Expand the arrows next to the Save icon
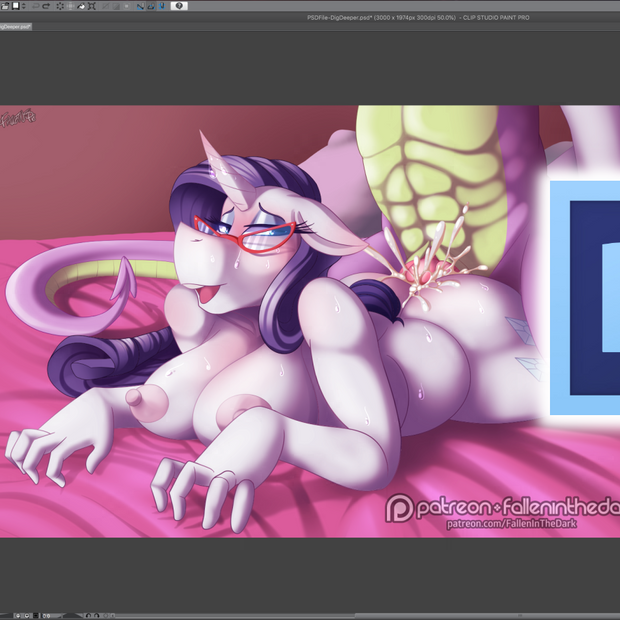Viewport: 620px width, 620px height. (23, 6)
